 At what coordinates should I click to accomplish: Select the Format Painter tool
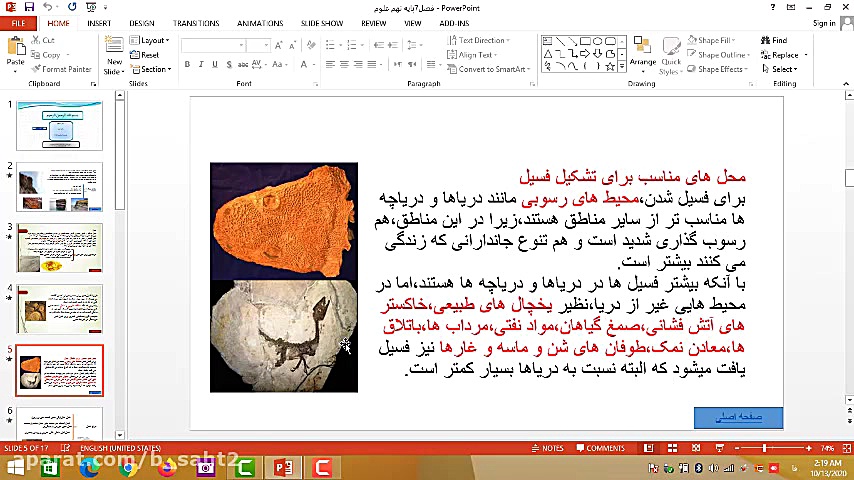tap(61, 69)
